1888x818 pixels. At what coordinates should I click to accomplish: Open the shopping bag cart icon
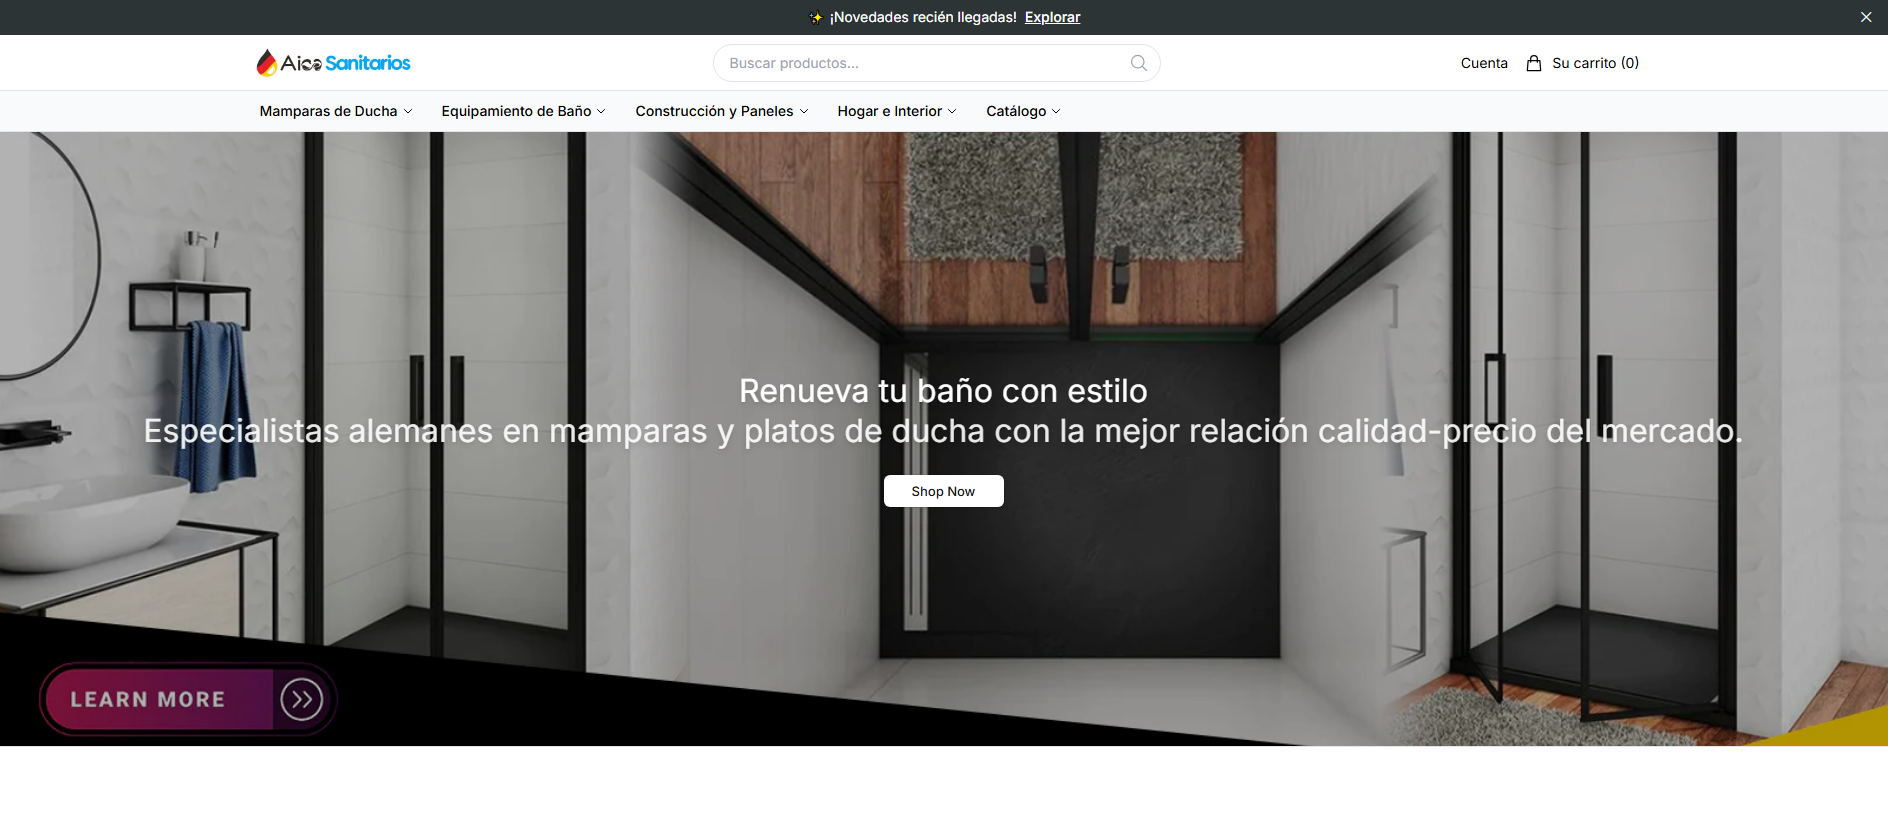pos(1533,63)
